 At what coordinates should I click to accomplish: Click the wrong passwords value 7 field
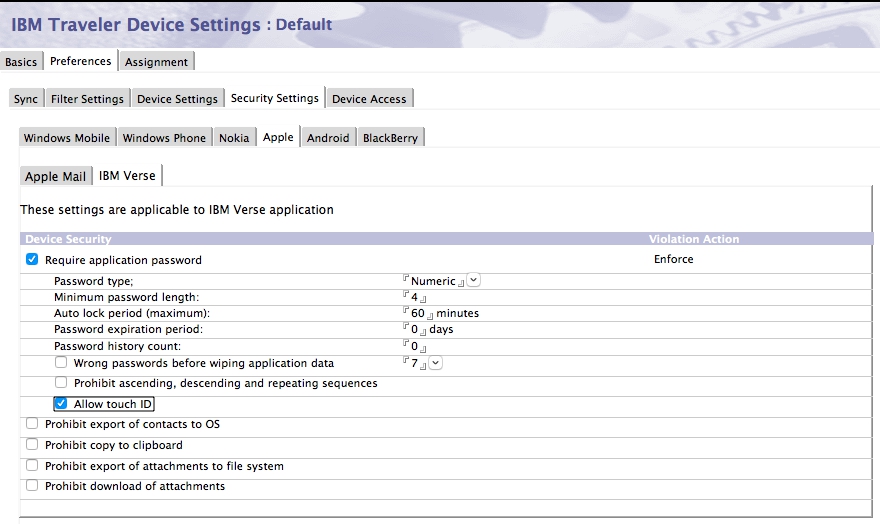(x=414, y=363)
